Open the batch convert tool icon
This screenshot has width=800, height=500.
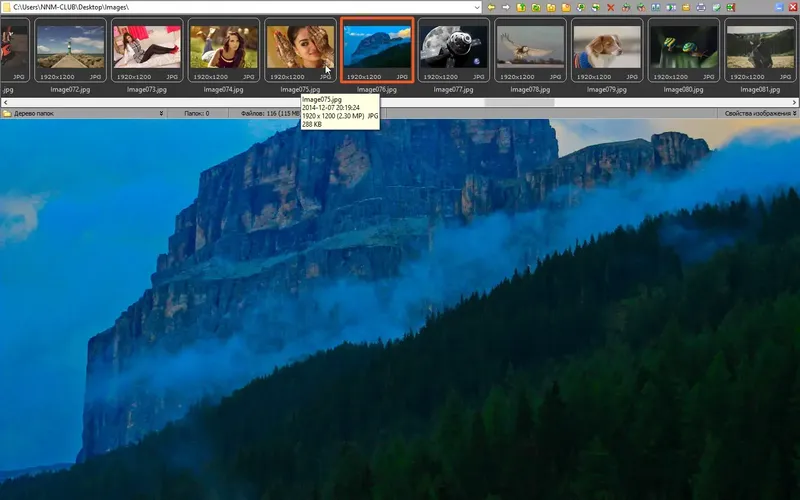671,8
